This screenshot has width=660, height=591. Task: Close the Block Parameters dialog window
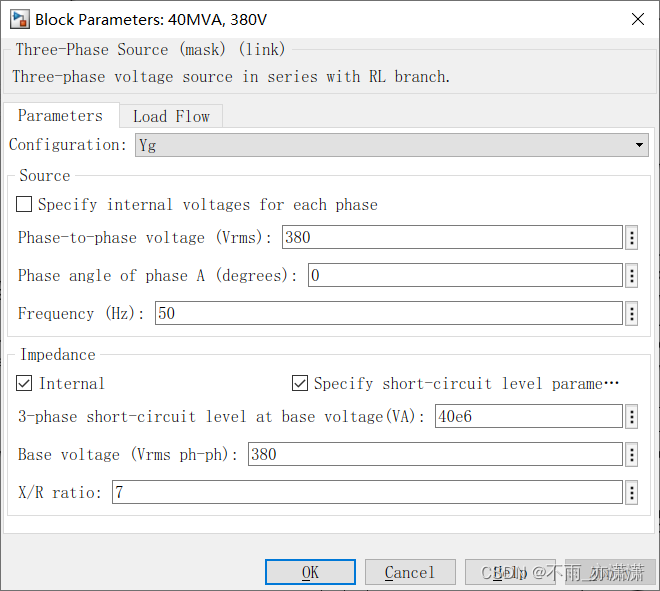point(637,19)
